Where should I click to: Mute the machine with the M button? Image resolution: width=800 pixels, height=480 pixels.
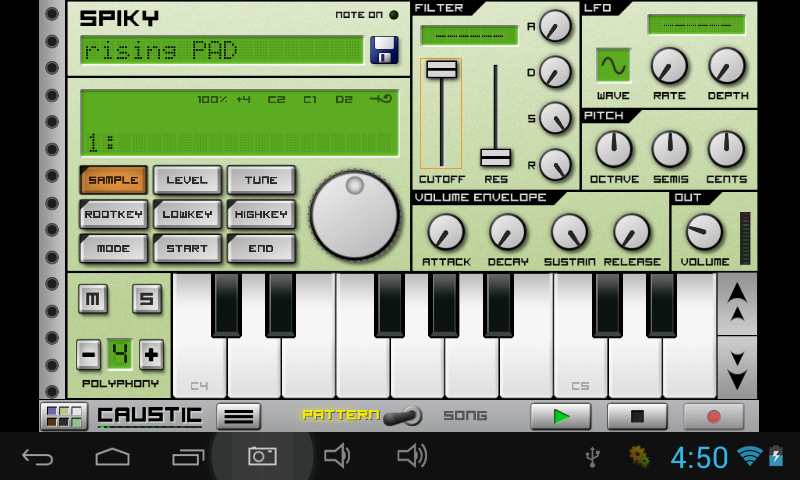pyautogui.click(x=93, y=298)
